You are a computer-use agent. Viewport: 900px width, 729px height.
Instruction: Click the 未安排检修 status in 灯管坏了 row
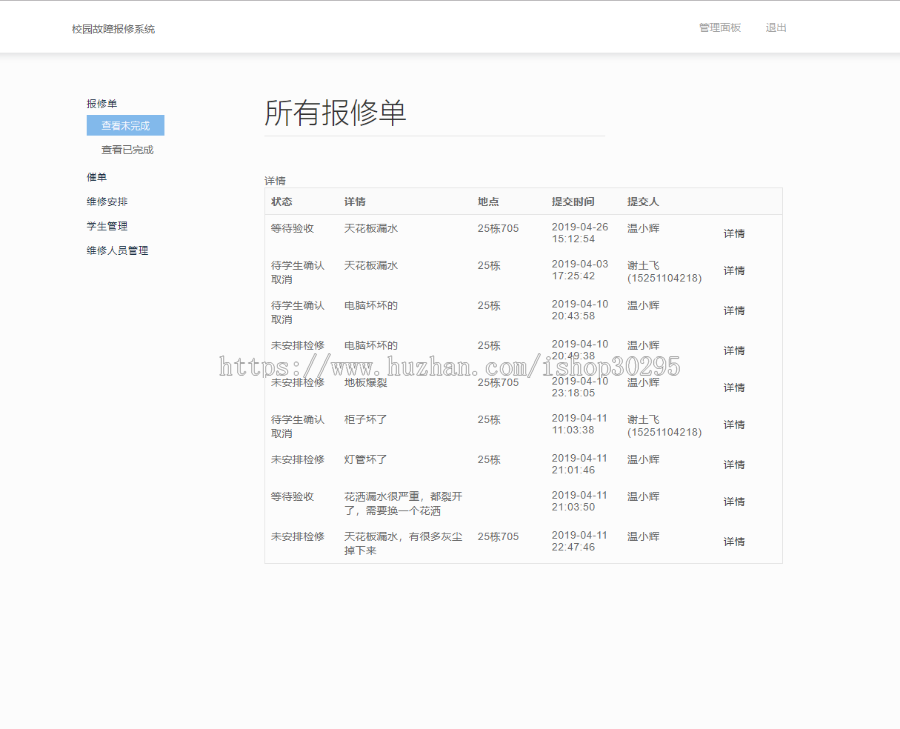coord(297,459)
